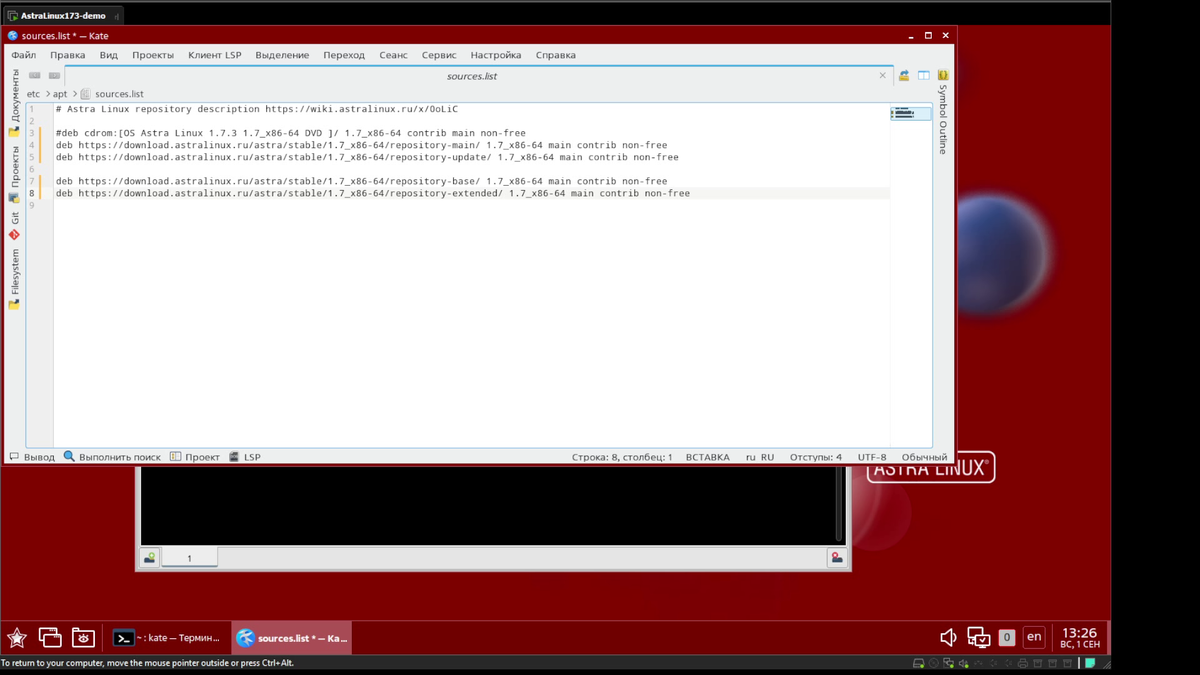Select terminal tab 1 in Terminal window
This screenshot has width=1200, height=675.
point(189,558)
